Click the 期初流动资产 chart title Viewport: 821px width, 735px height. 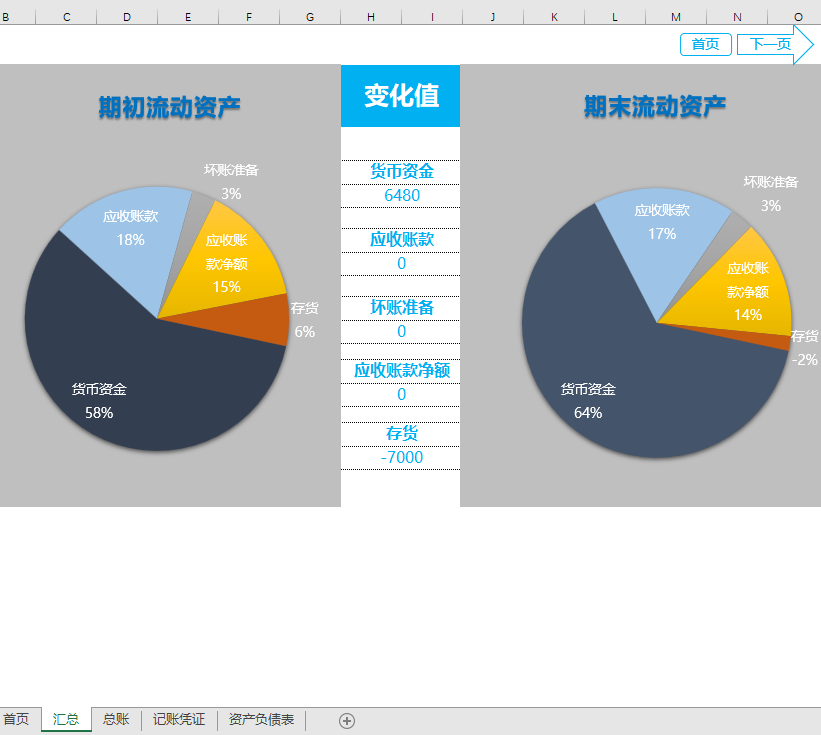(170, 107)
